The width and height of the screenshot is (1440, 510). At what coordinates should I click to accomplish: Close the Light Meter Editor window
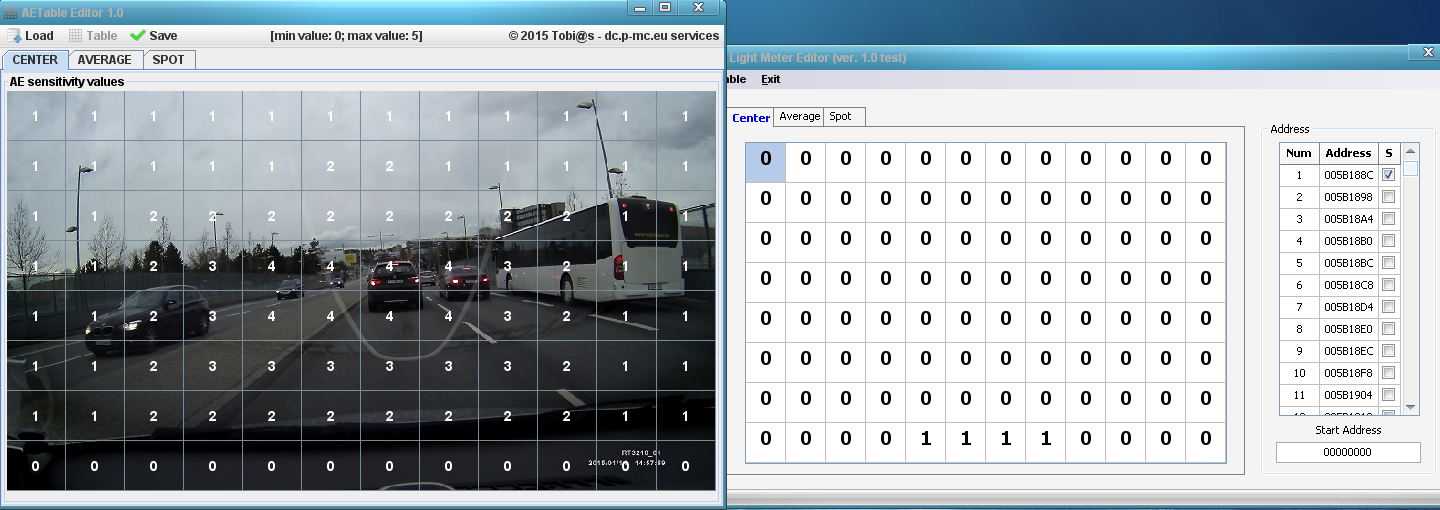tap(1427, 52)
